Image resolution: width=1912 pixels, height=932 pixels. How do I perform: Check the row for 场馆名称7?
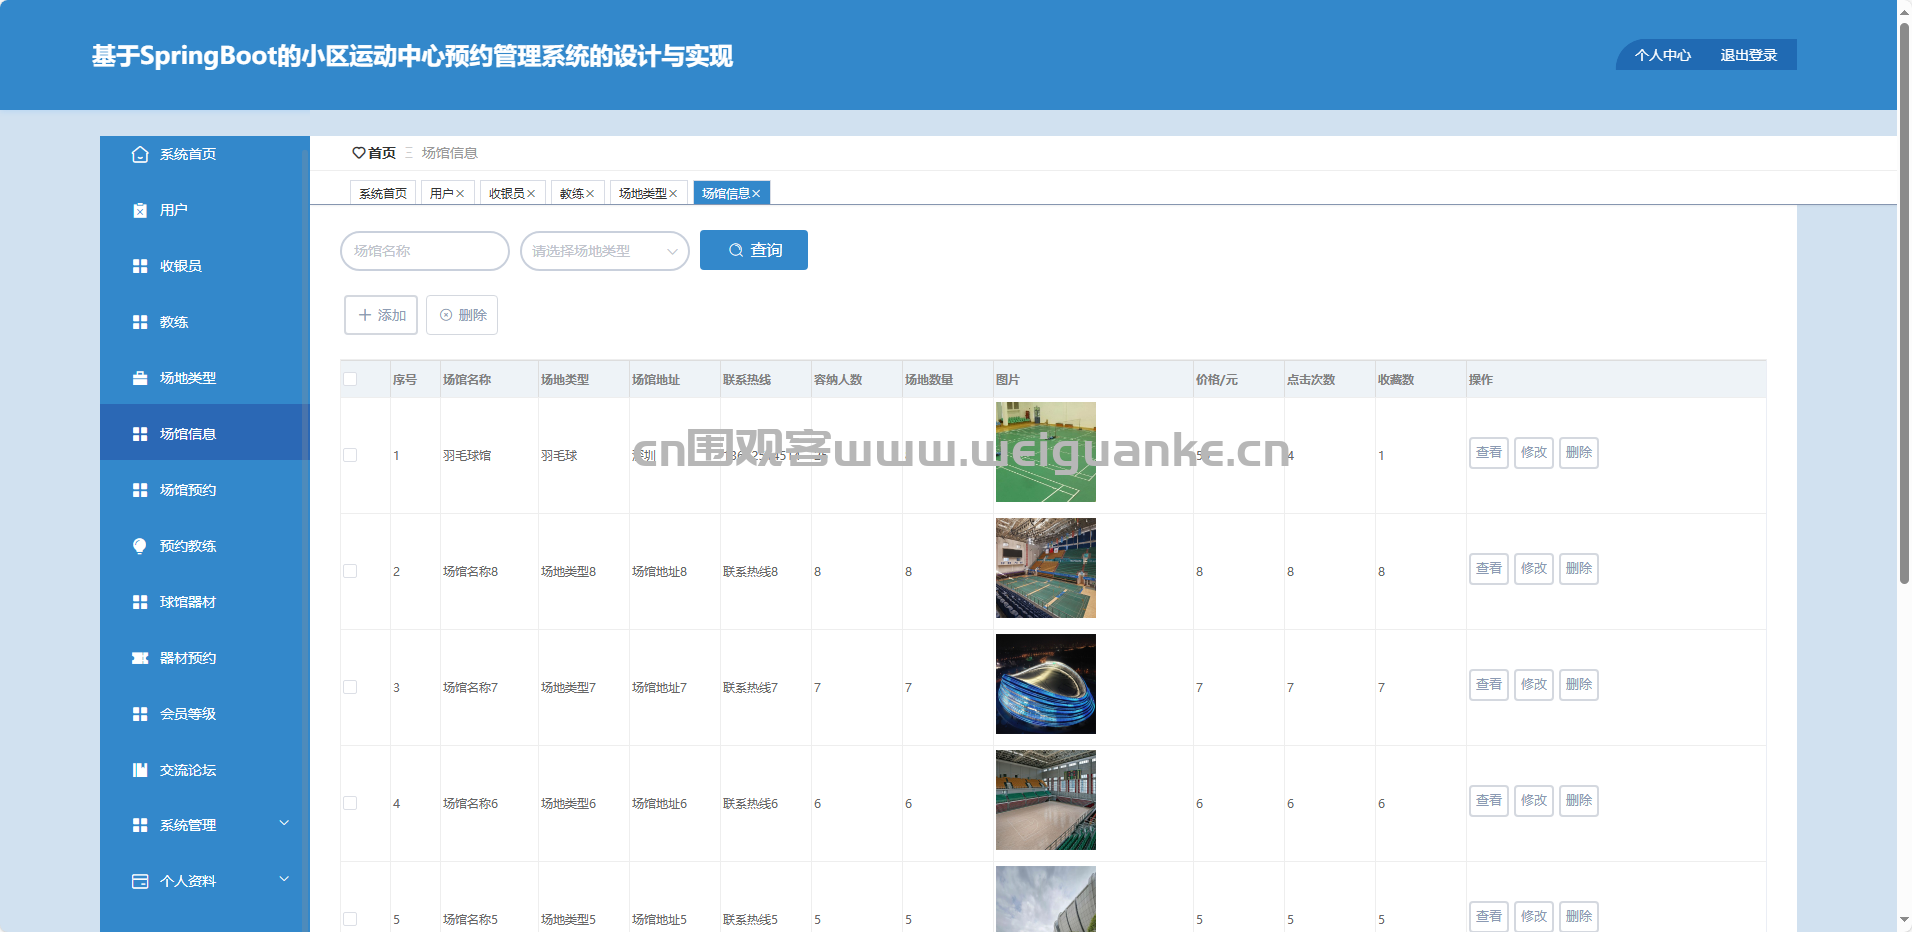[x=350, y=687]
